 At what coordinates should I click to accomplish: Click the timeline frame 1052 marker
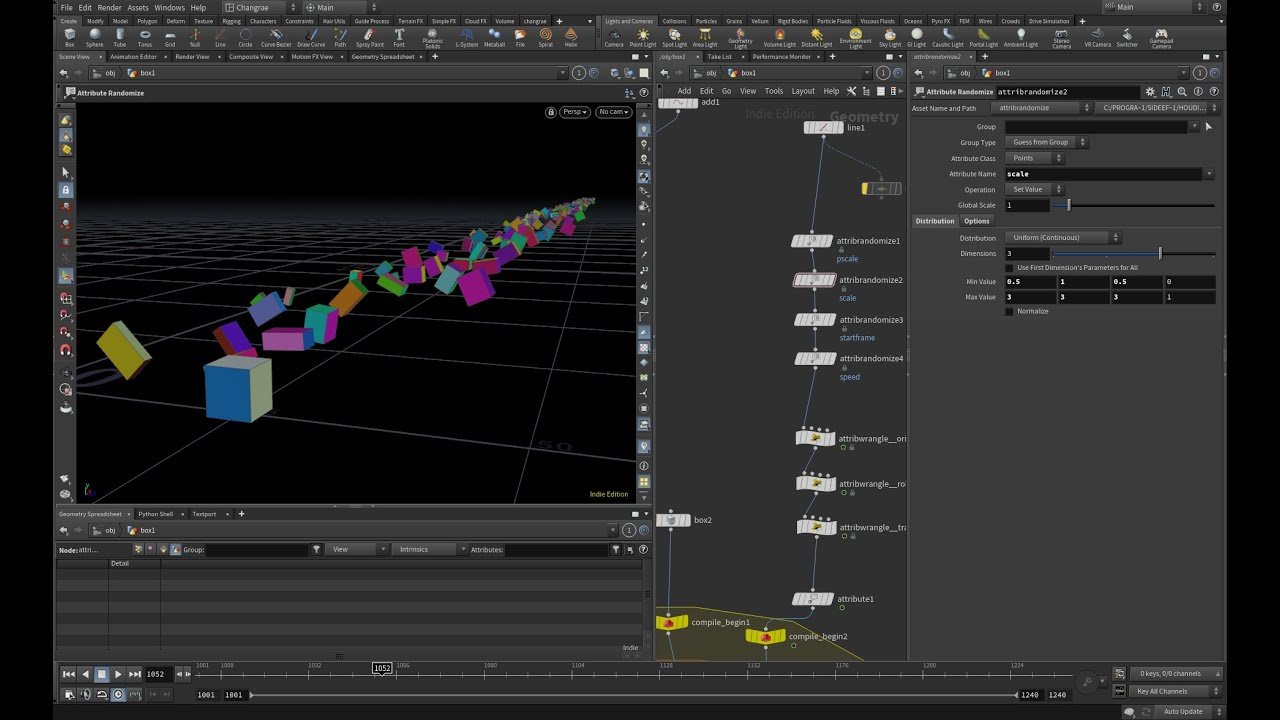(382, 668)
